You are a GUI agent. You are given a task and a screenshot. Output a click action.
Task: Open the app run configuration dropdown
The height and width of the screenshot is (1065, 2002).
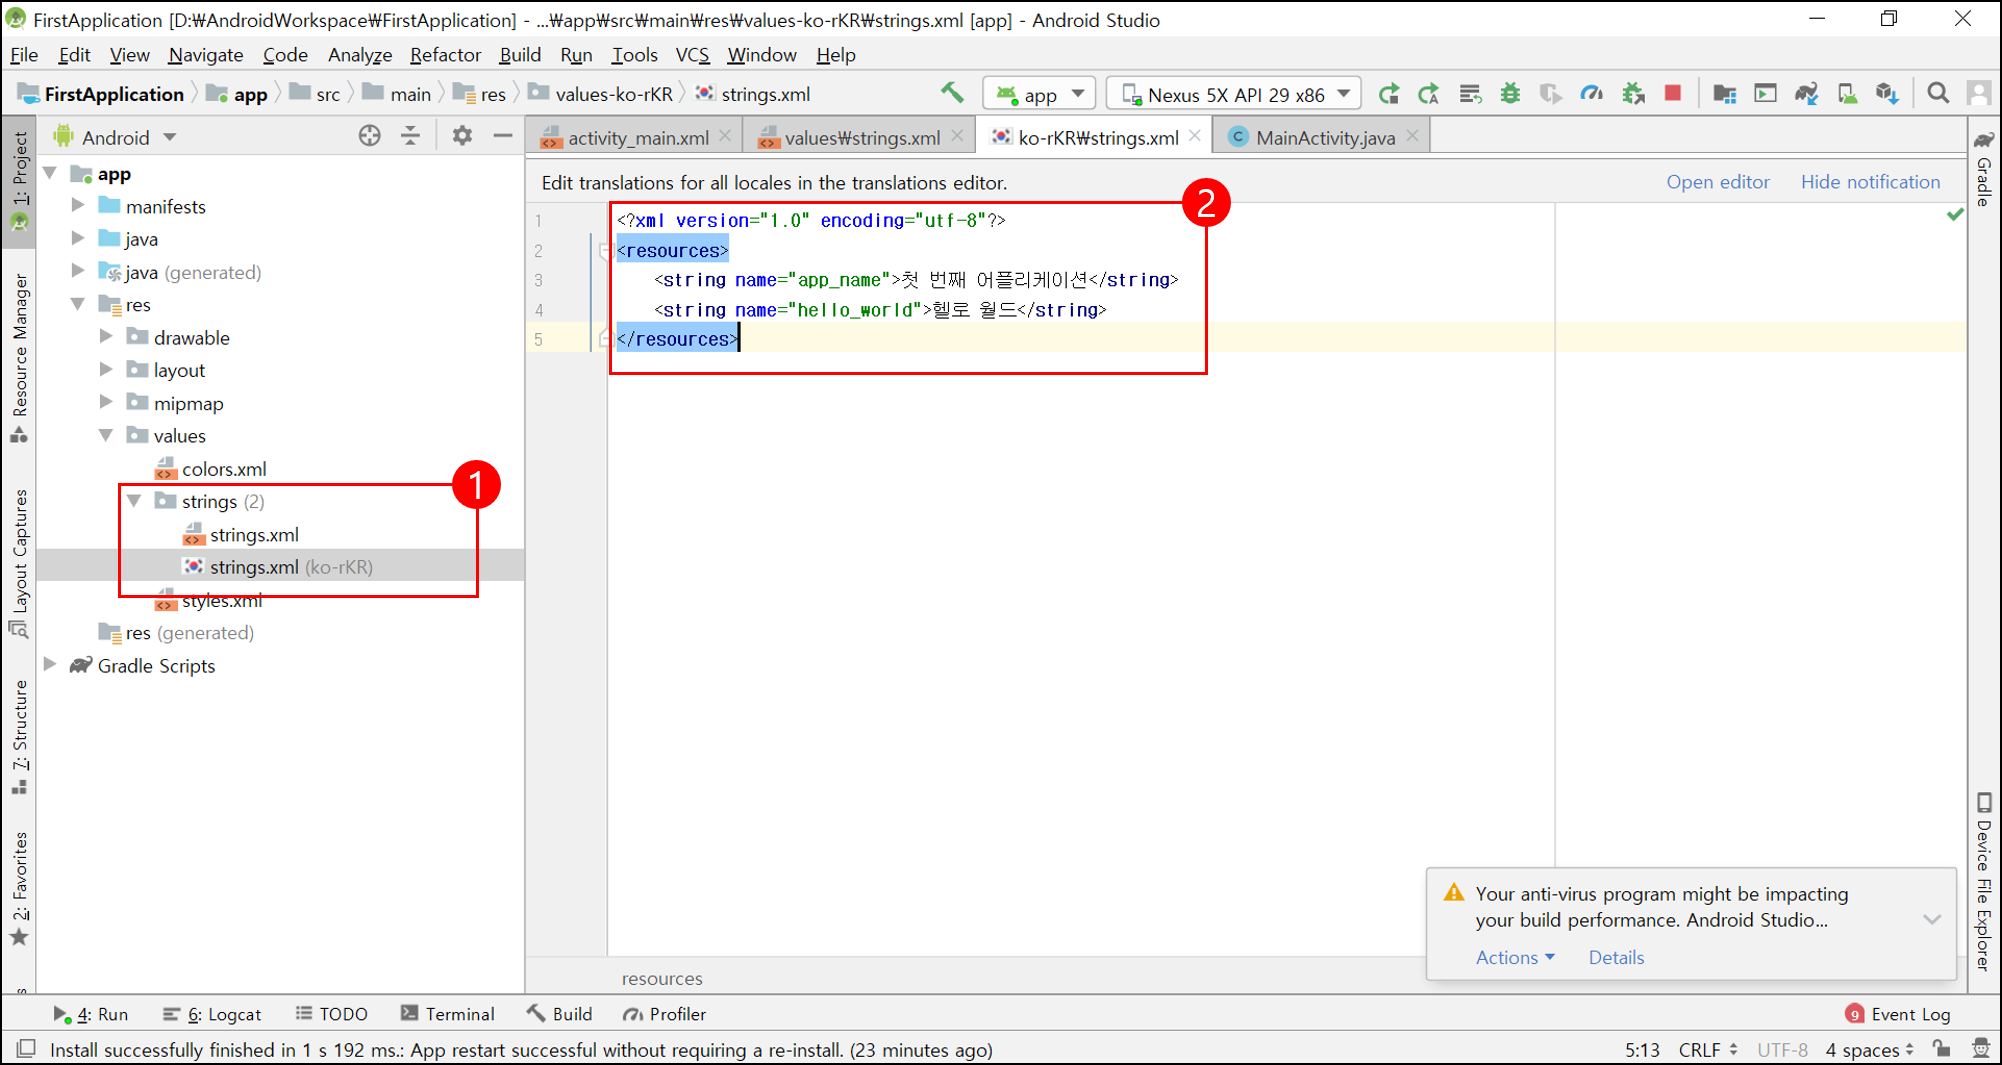click(x=1040, y=94)
